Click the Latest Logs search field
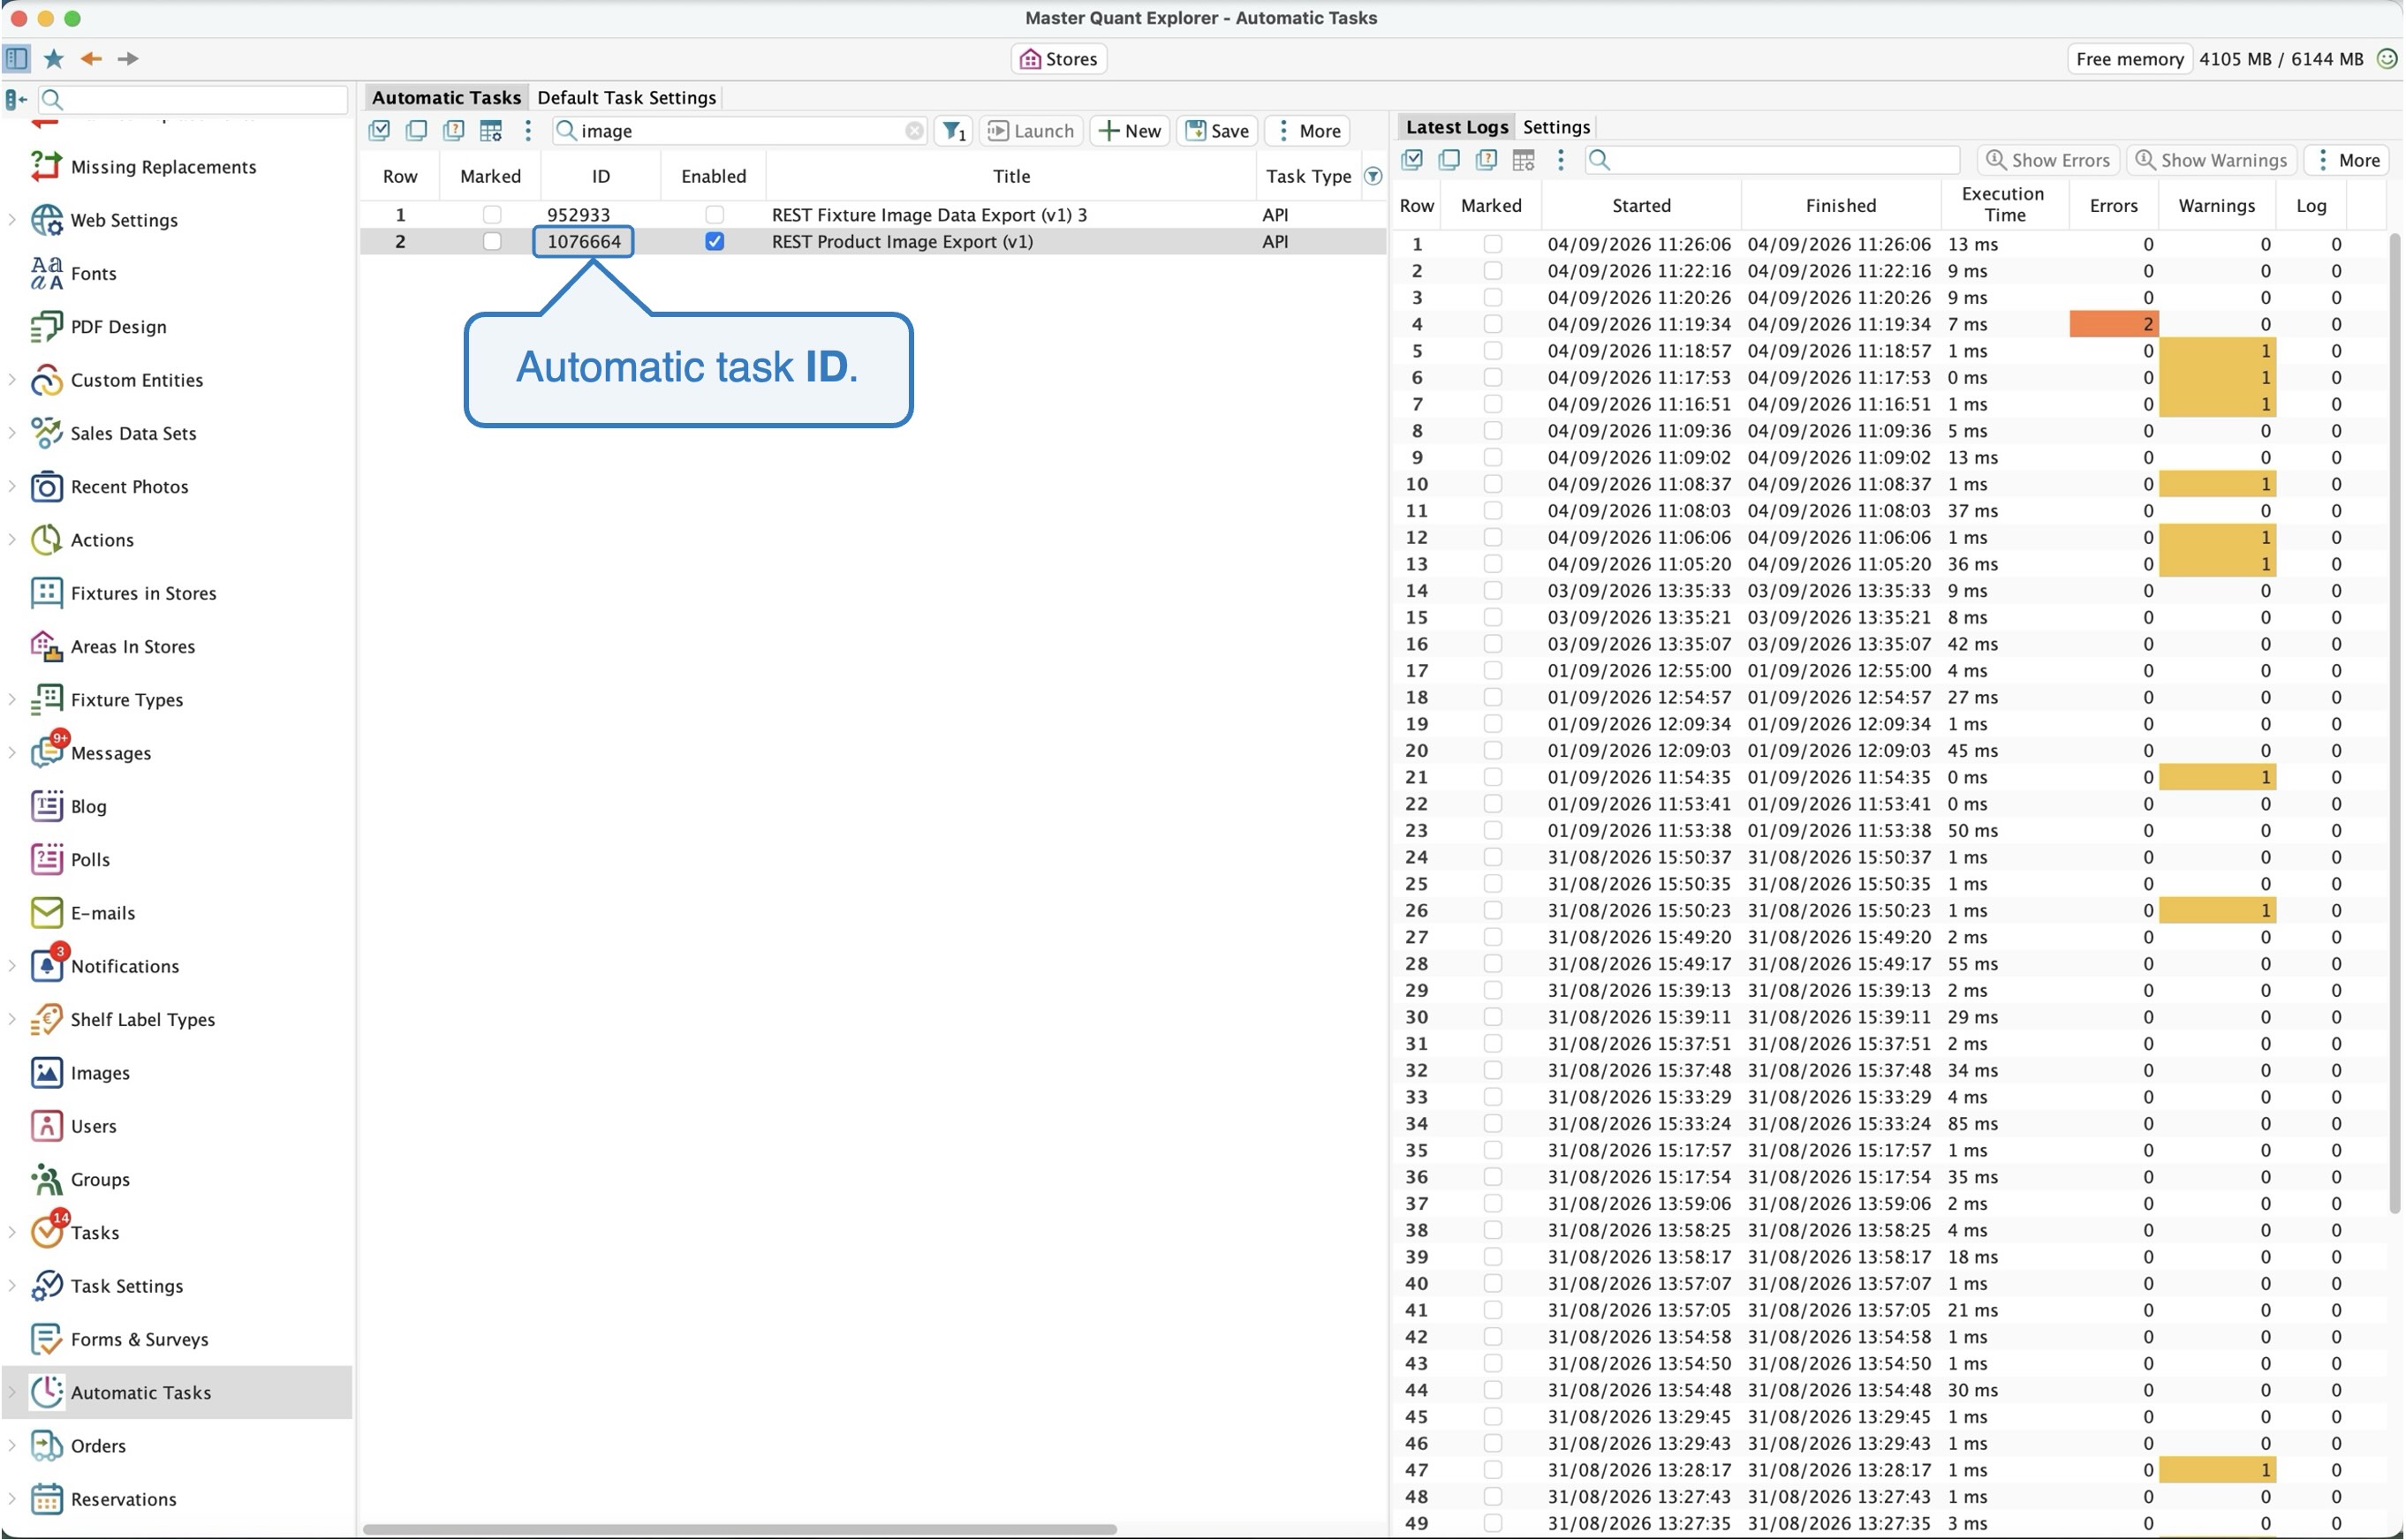Screen dimensions: 2406x1540 point(1772,160)
